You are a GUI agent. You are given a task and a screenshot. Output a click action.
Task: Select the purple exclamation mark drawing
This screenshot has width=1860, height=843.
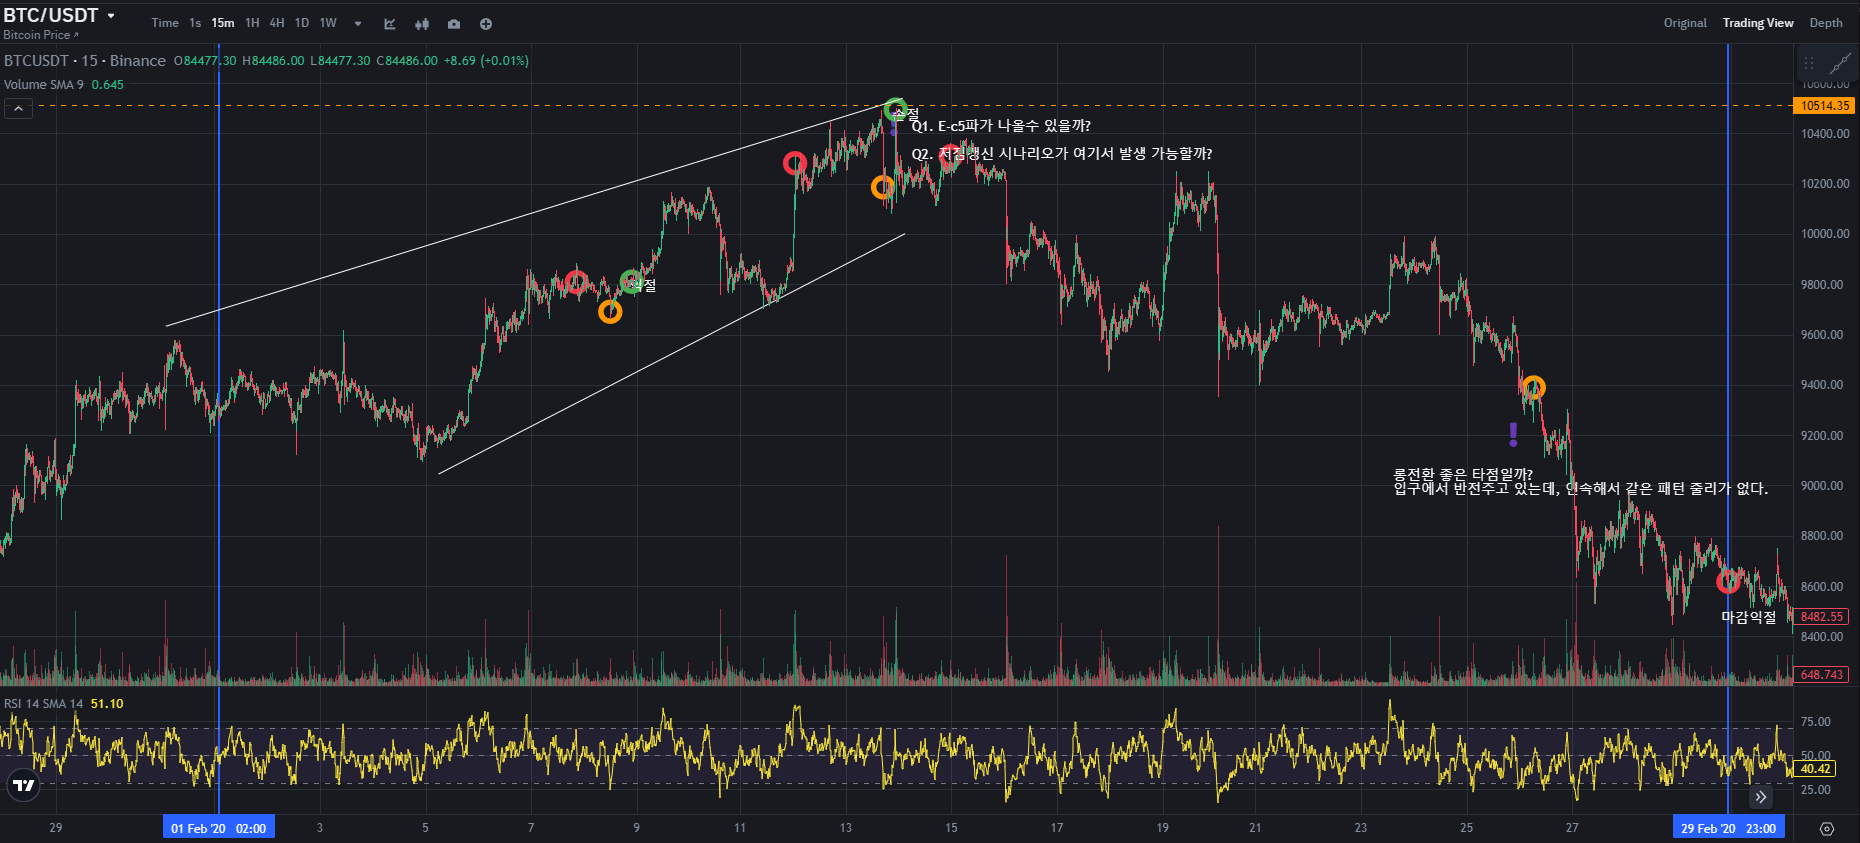(1513, 434)
